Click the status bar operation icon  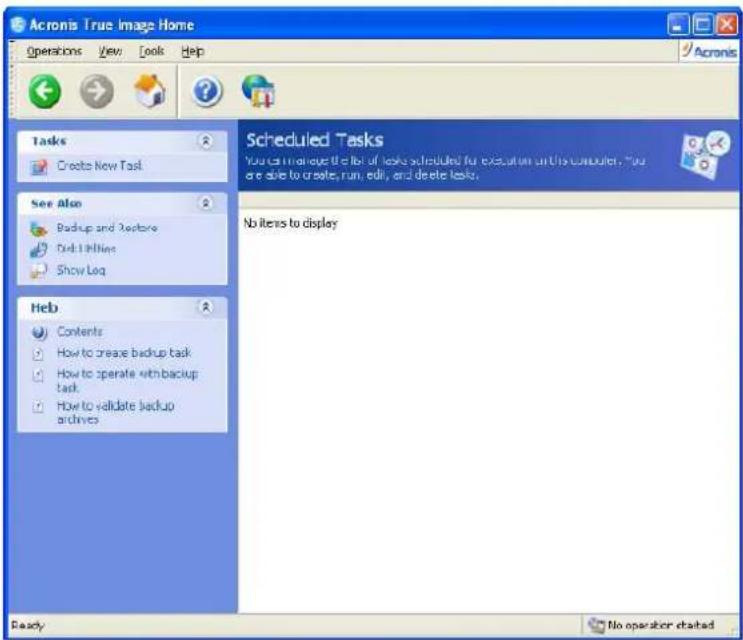pyautogui.click(x=597, y=625)
